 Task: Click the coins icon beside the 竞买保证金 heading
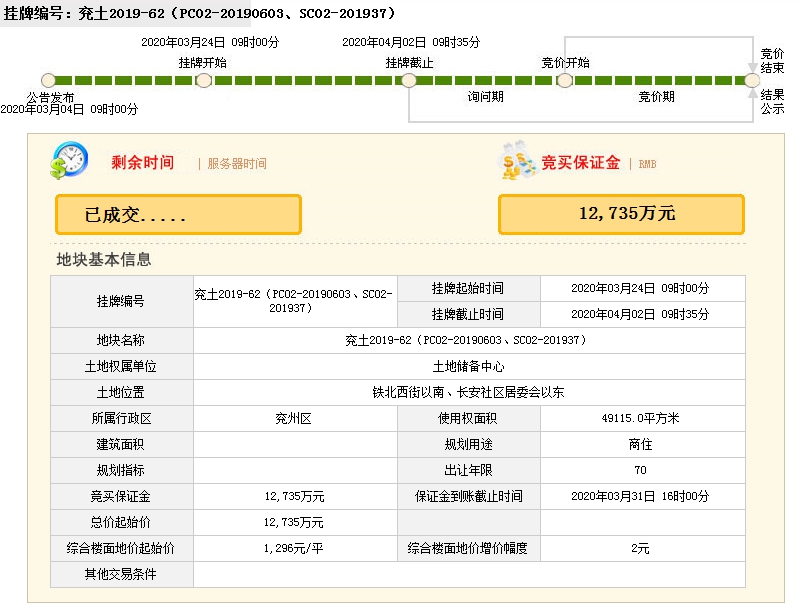518,162
